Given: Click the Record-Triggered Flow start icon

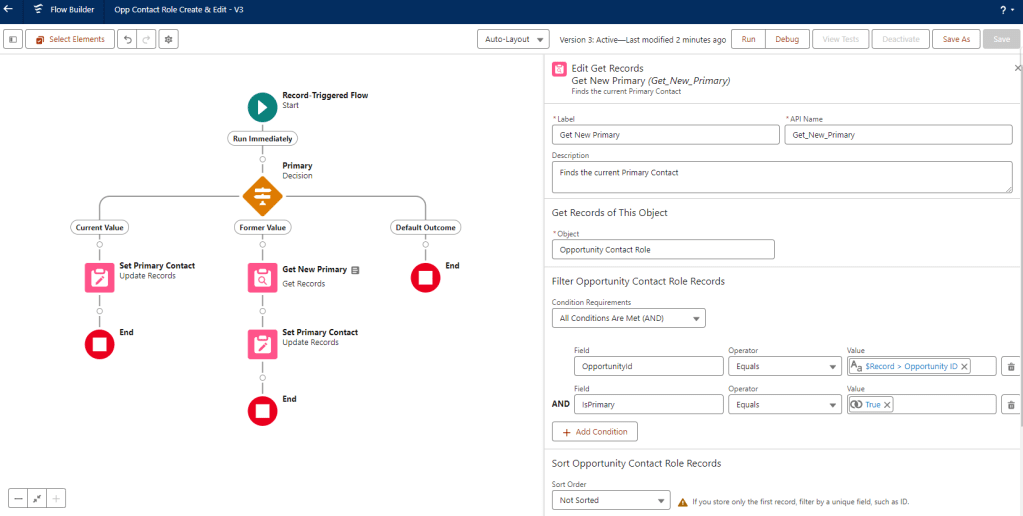Looking at the screenshot, I should 262,107.
